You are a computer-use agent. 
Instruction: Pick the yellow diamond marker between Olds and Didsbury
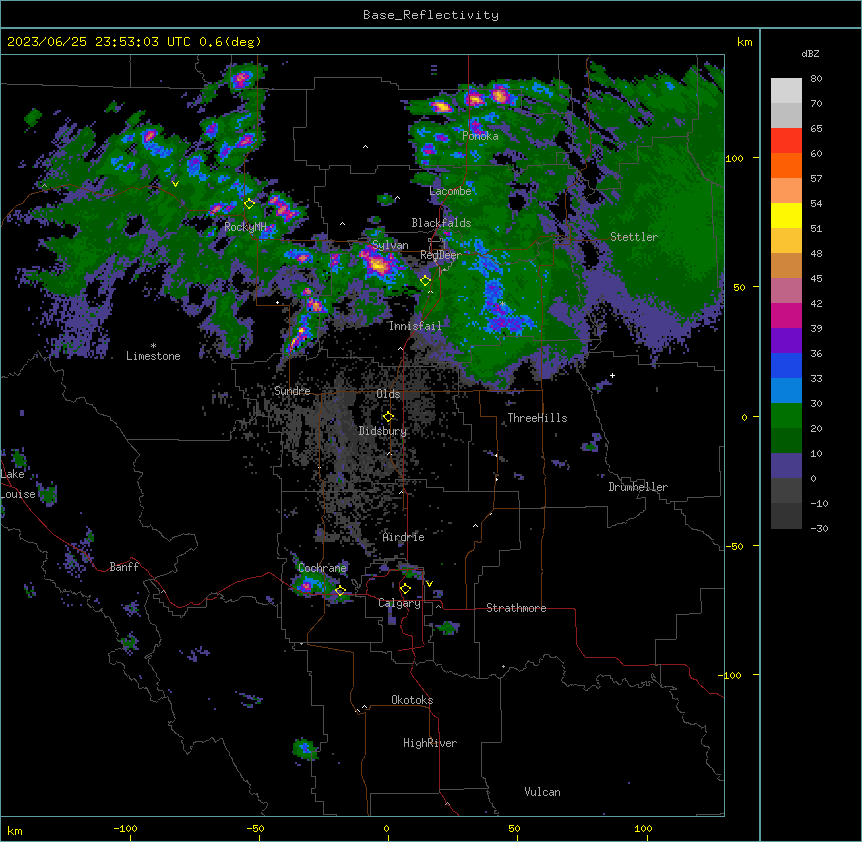(388, 417)
